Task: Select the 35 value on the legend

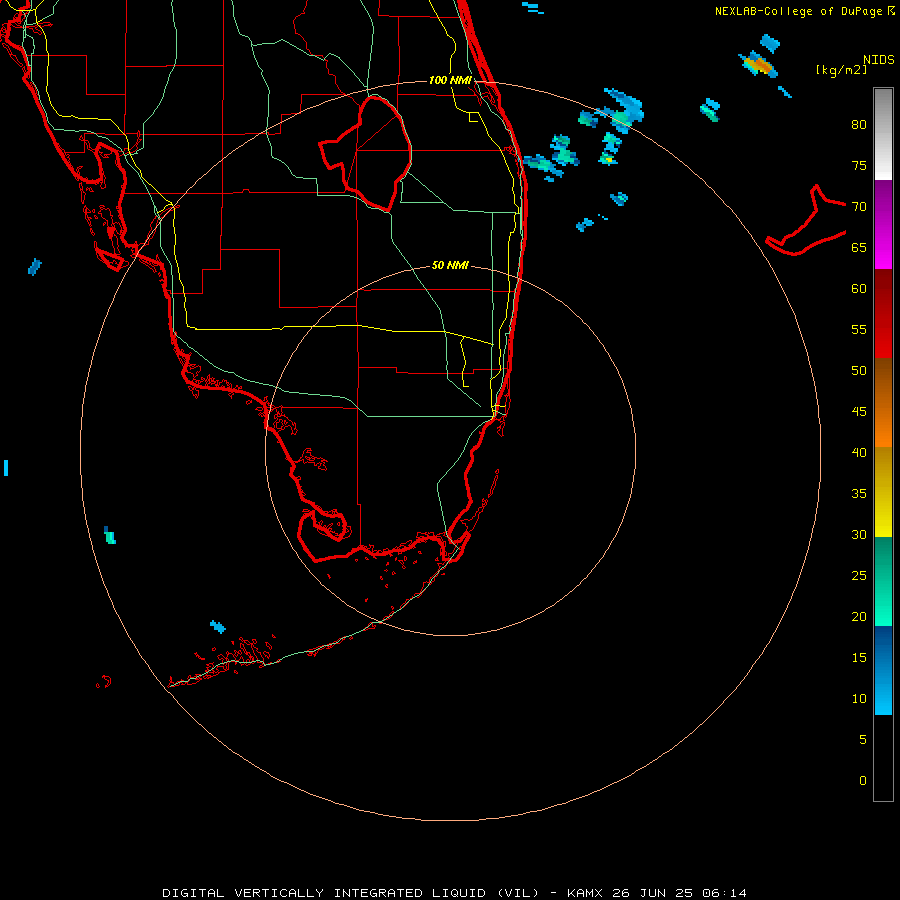Action: [859, 494]
